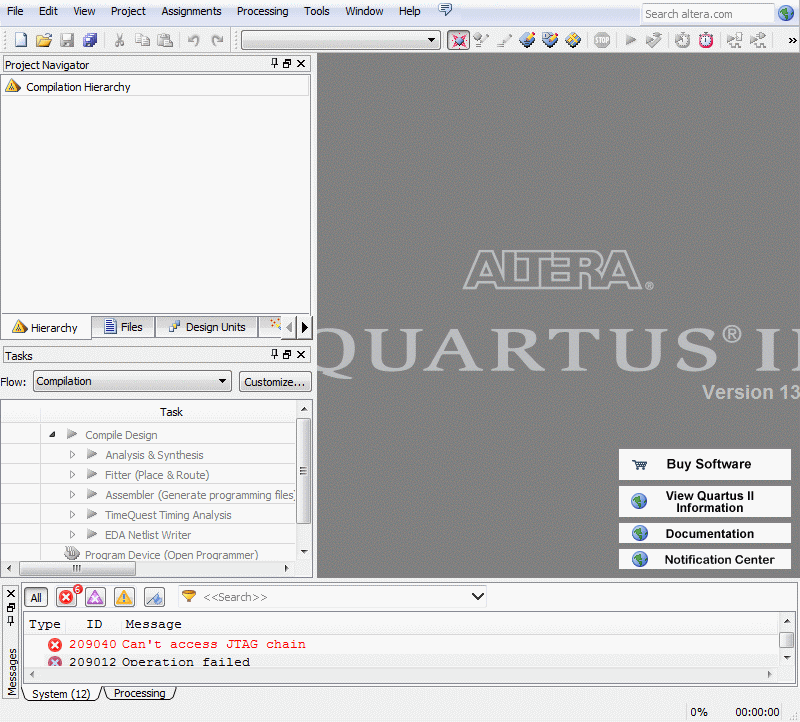This screenshot has width=800, height=722.
Task: Click the Documentation button
Action: tap(705, 534)
